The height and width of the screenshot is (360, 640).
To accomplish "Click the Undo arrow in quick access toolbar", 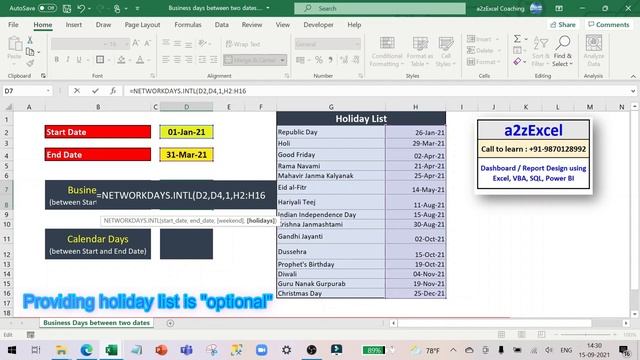I will pos(81,8).
